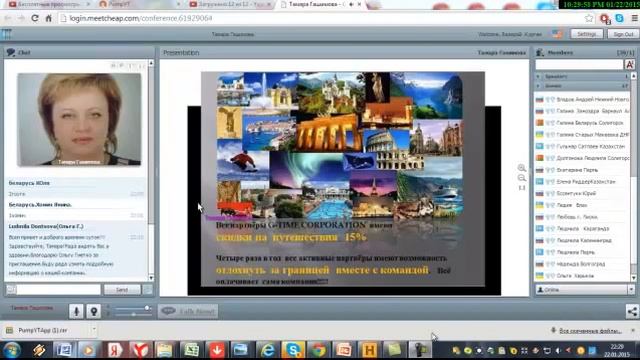Select the member row ending in Калининград
The width and height of the screenshot is (640, 360).
[x=582, y=240]
